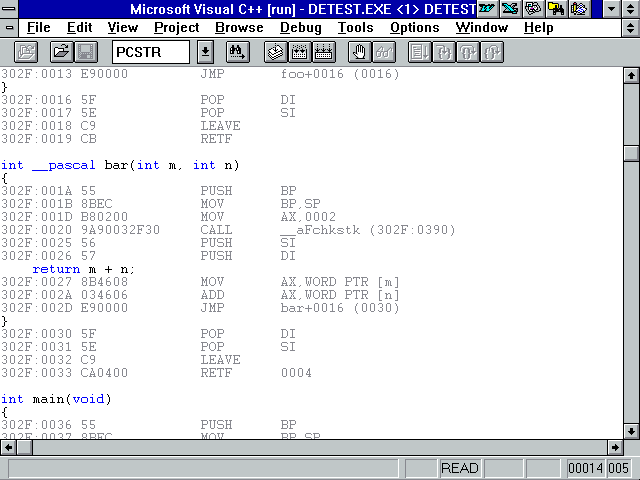Click the Compile File toolbar icon
The image size is (640, 480).
[x=276, y=52]
